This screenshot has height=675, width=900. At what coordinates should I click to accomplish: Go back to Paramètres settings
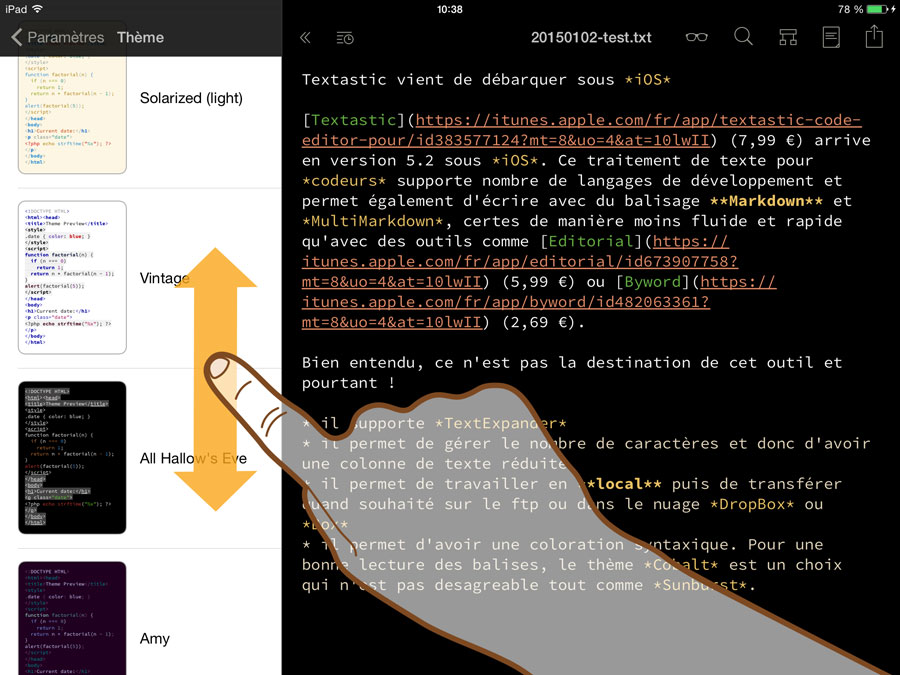(57, 37)
